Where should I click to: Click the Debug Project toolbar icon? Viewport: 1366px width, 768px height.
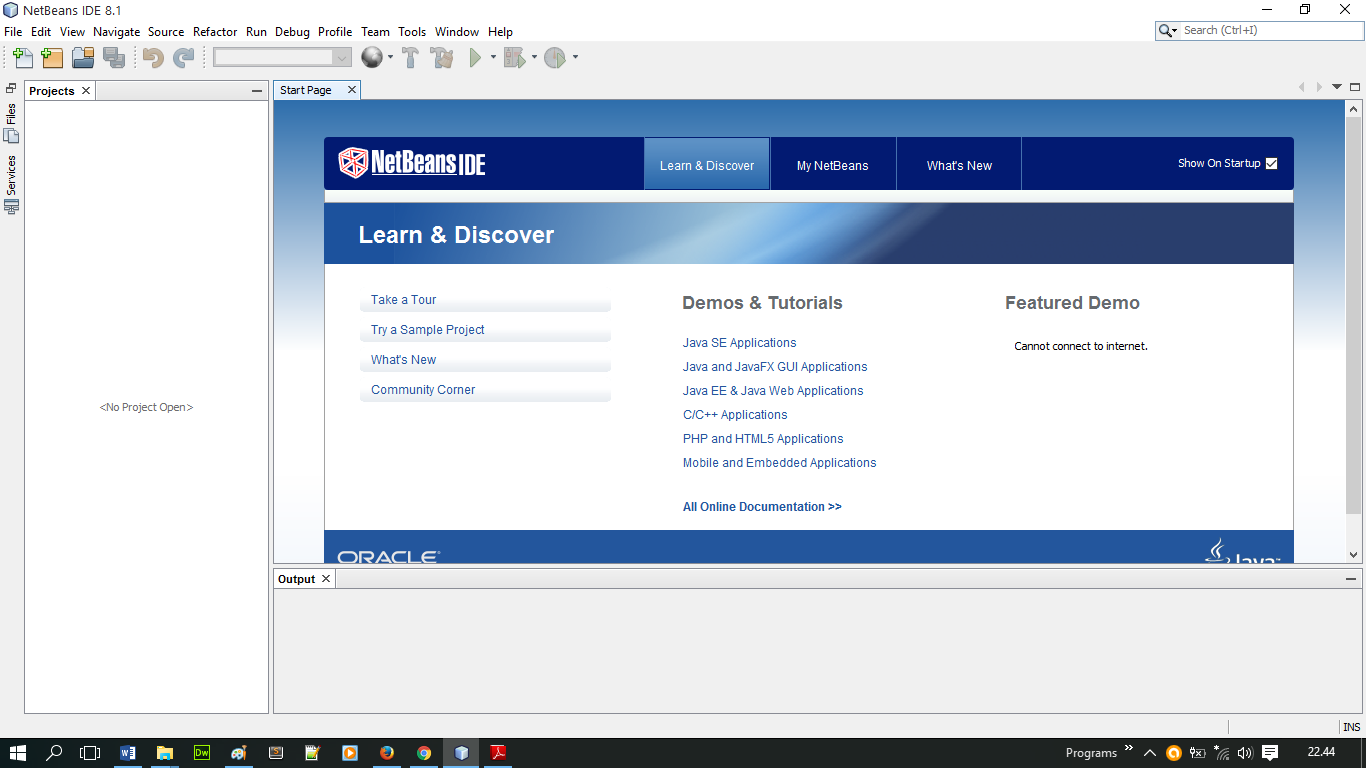pyautogui.click(x=514, y=57)
